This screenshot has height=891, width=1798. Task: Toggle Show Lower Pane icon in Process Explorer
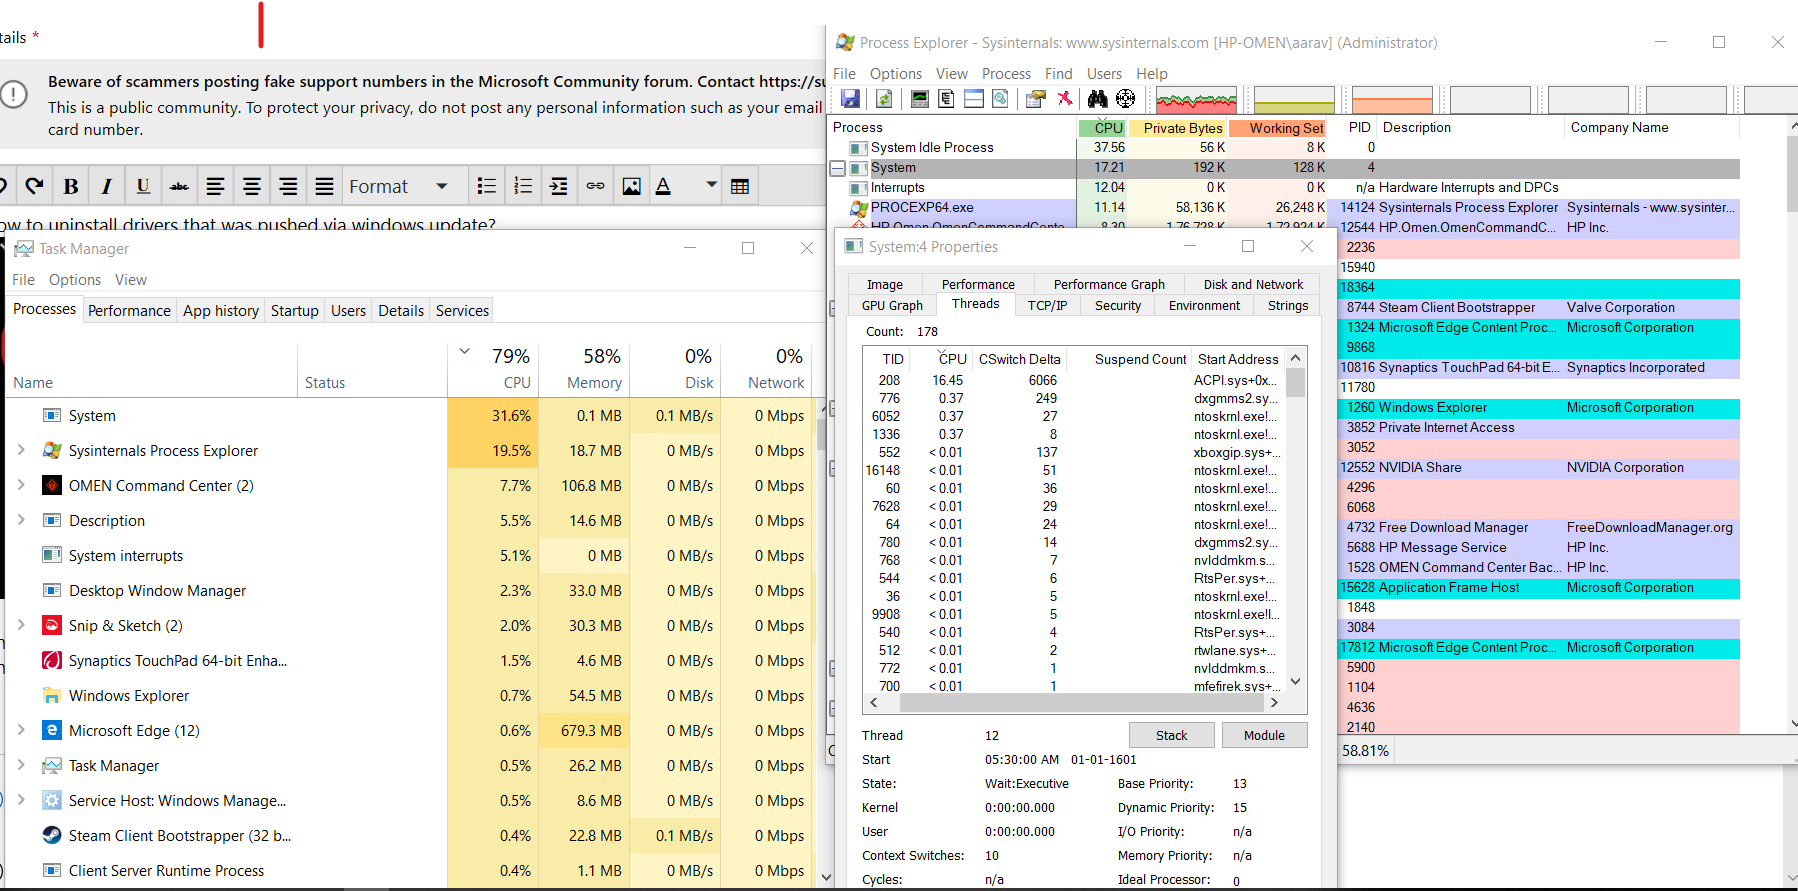[x=973, y=99]
